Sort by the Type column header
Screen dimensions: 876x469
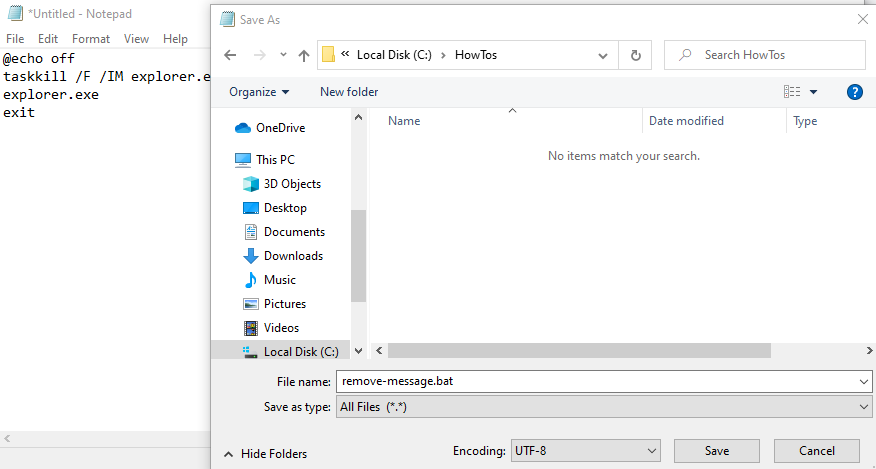click(x=805, y=121)
